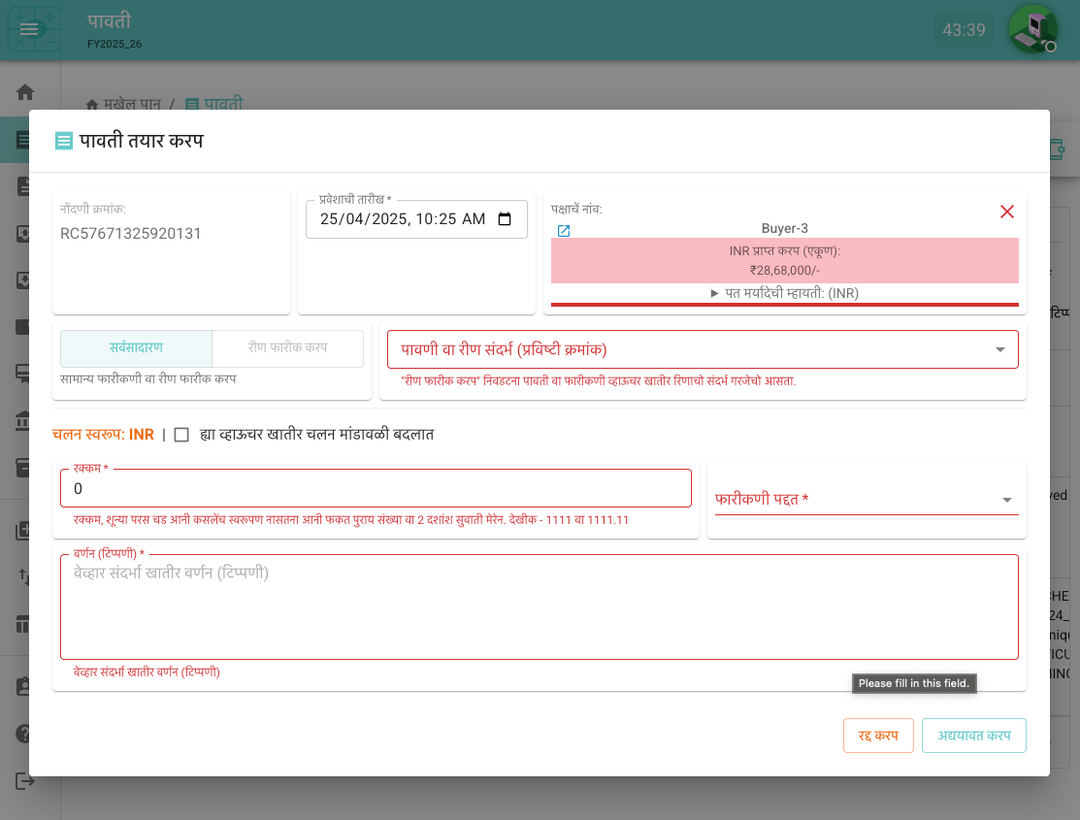
Task: Click the रद्द करप cancel button
Action: [878, 735]
